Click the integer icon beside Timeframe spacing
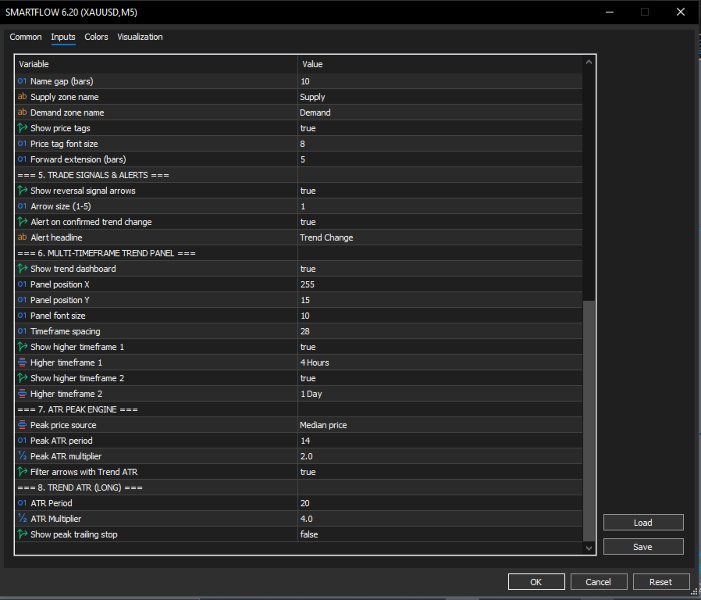The image size is (701, 600). pyautogui.click(x=22, y=331)
